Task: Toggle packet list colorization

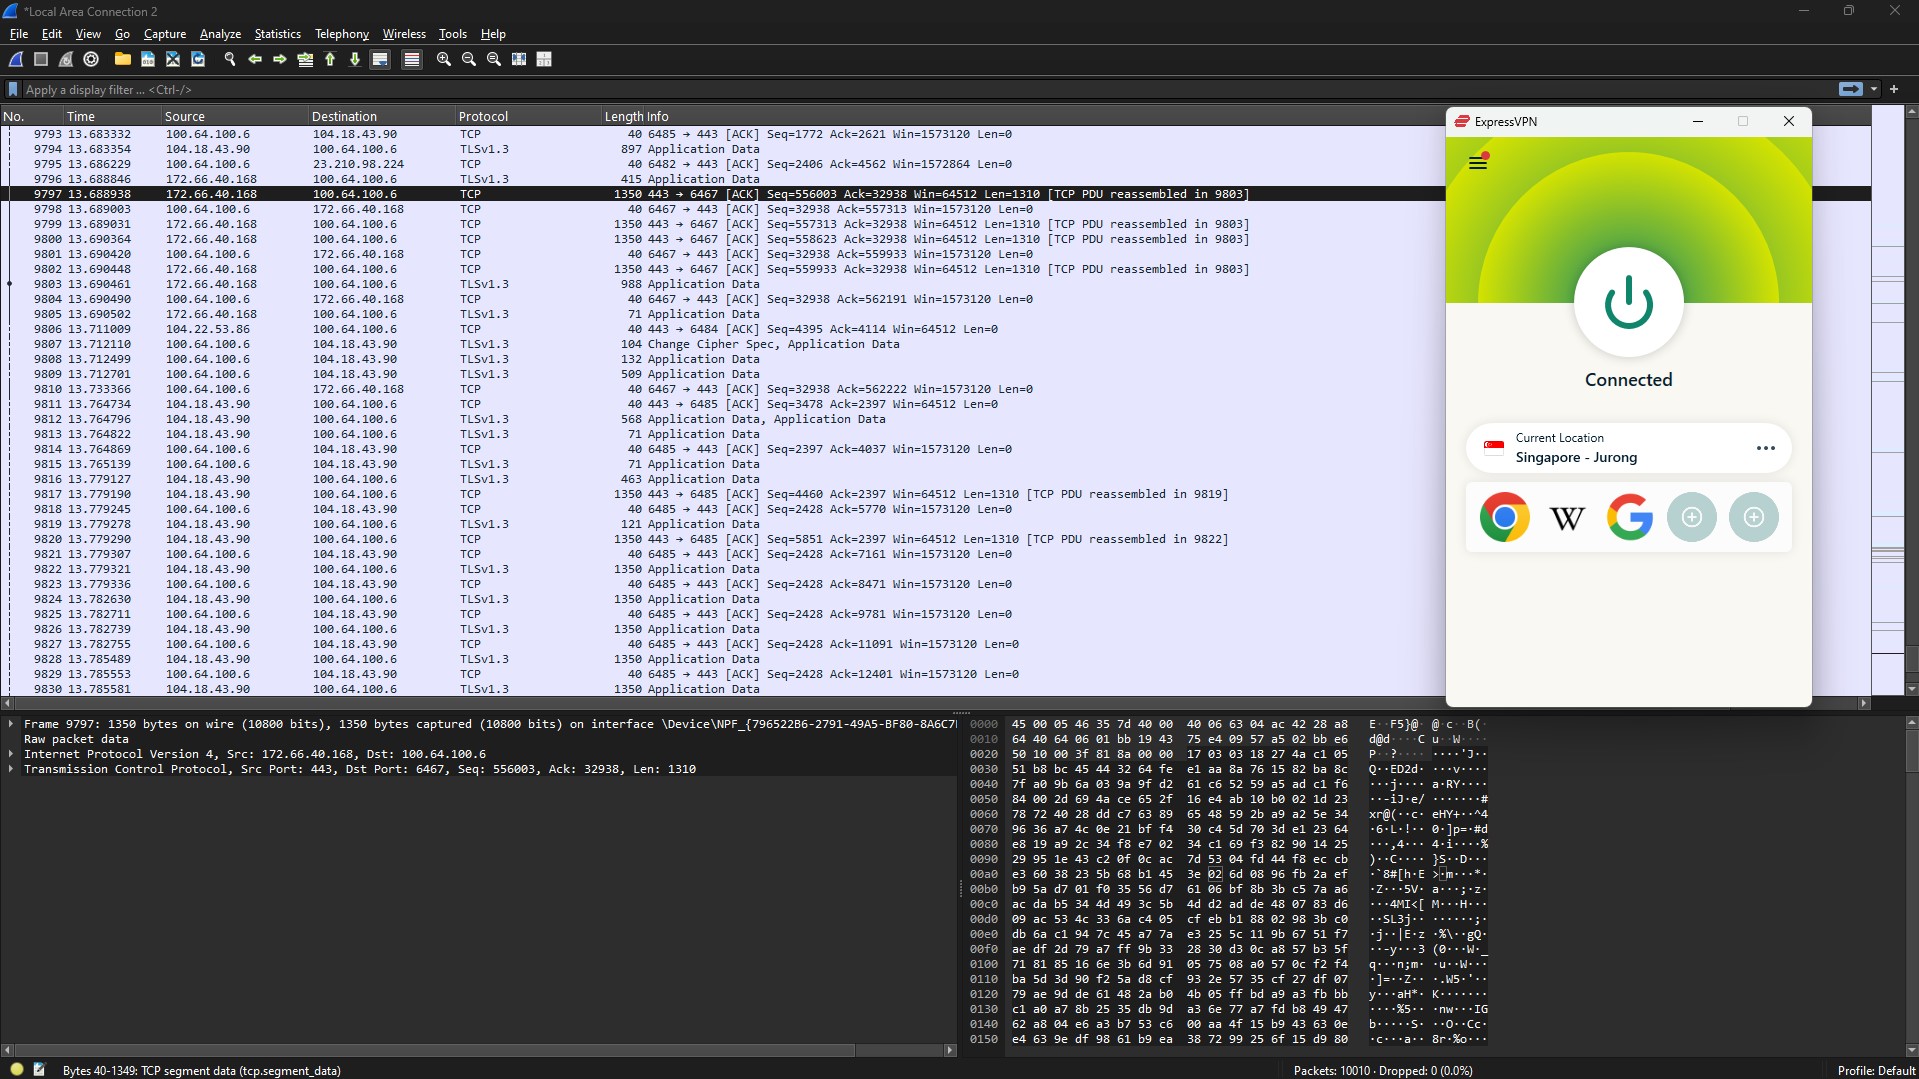Action: (411, 60)
